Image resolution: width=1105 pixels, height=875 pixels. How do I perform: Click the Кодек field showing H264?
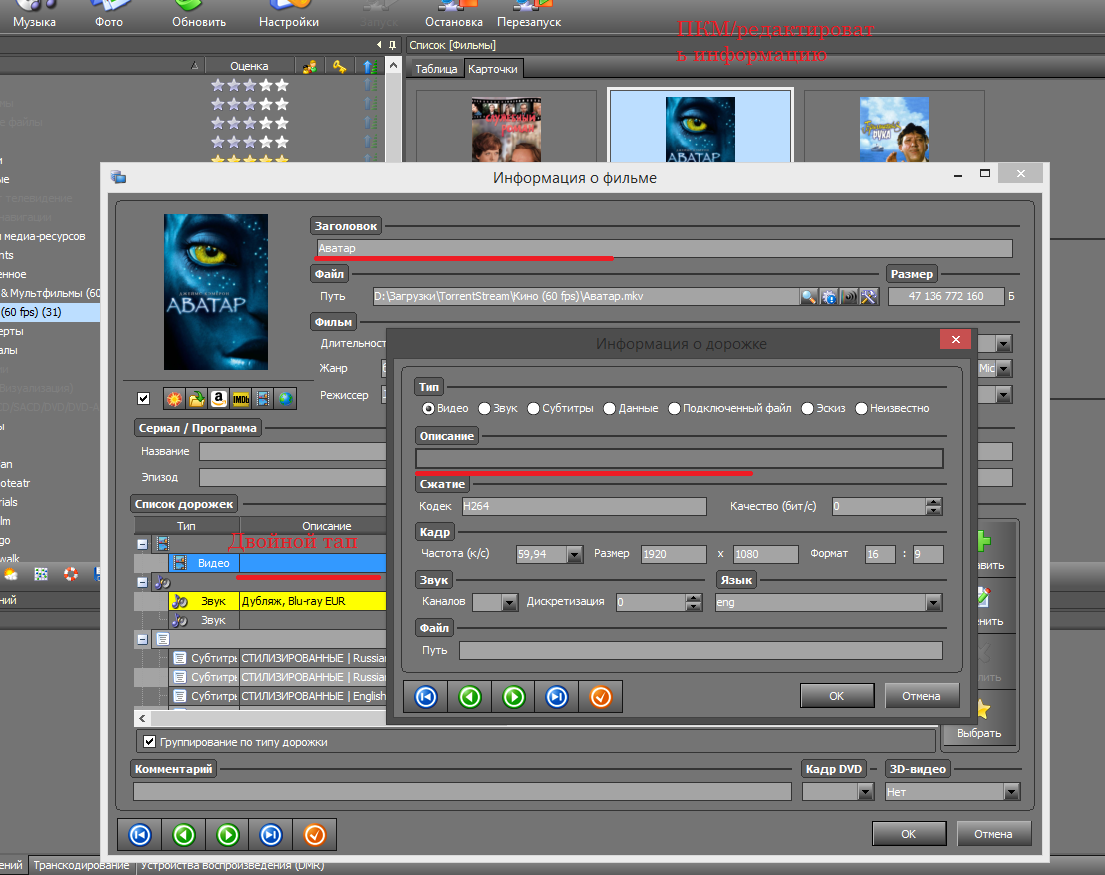[x=584, y=506]
